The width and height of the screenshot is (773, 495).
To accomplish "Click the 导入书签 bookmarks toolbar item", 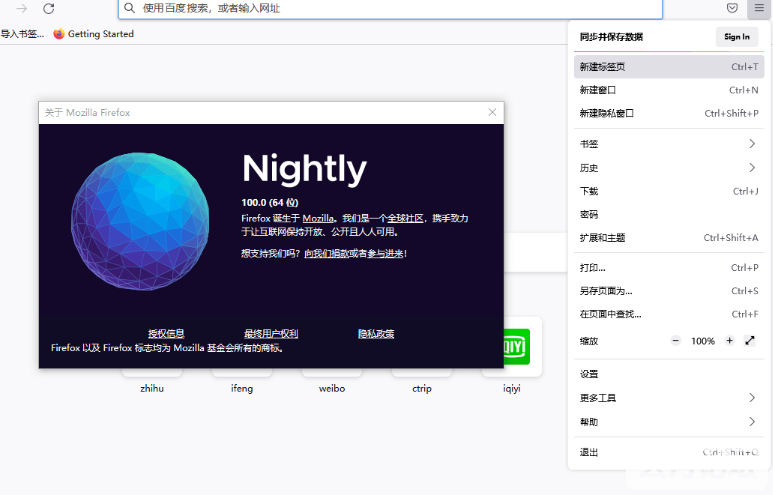I will (22, 34).
